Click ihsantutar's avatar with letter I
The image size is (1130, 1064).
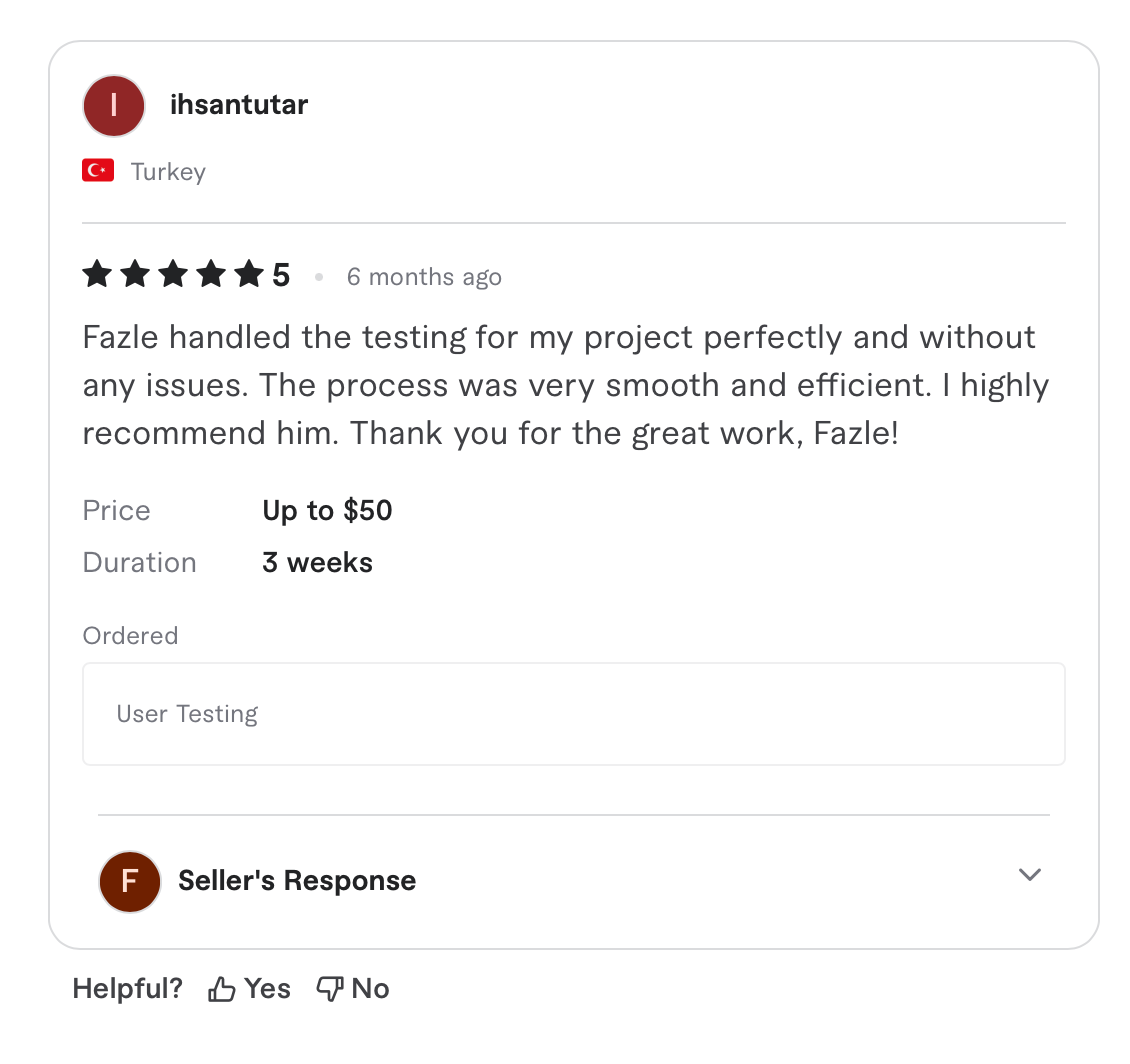[x=113, y=105]
